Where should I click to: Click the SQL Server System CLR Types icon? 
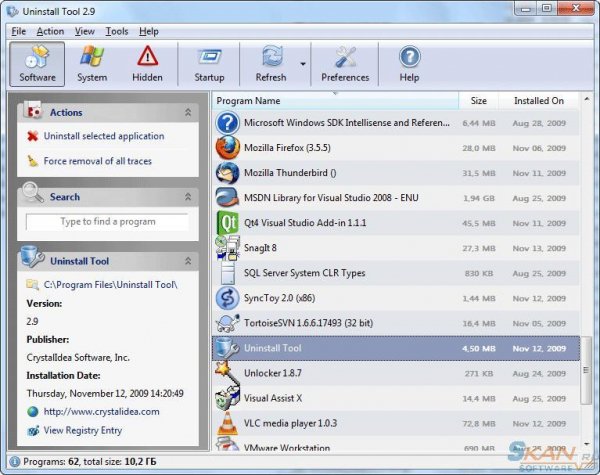coord(228,273)
